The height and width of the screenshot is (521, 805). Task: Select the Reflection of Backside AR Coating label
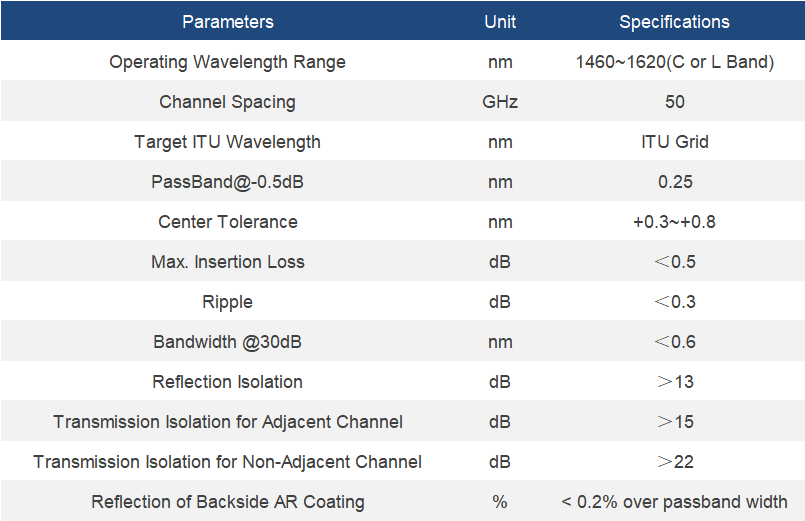tap(227, 502)
